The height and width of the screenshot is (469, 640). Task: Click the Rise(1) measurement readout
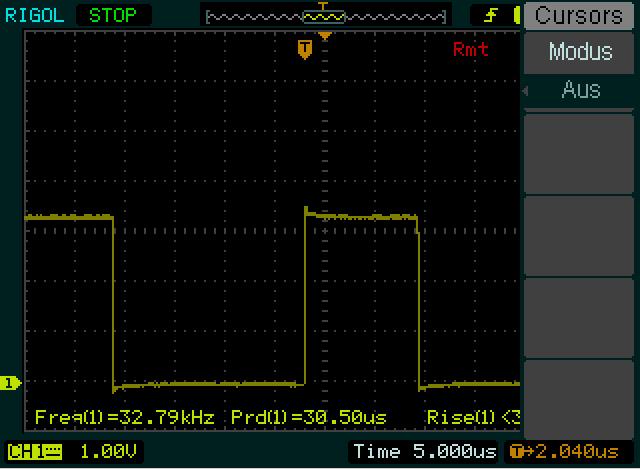472,416
